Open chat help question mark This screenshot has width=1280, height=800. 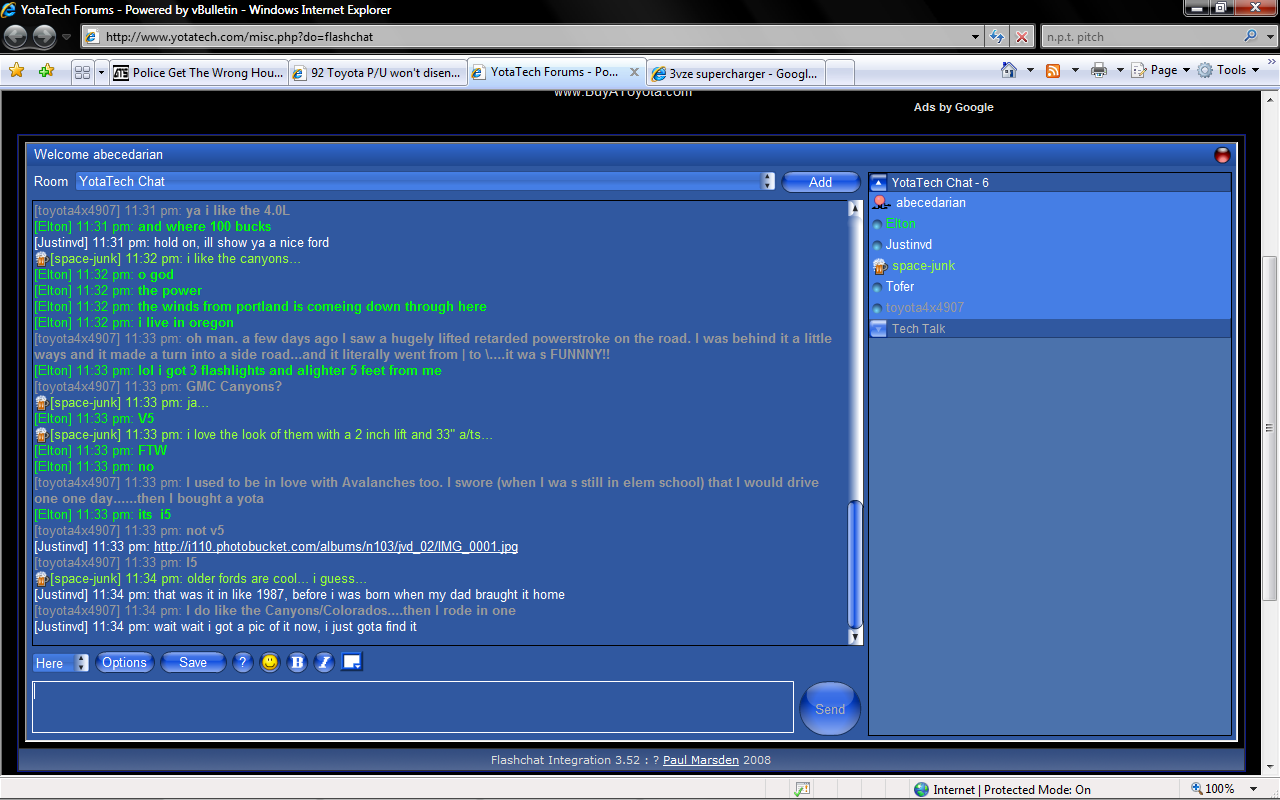coord(242,662)
